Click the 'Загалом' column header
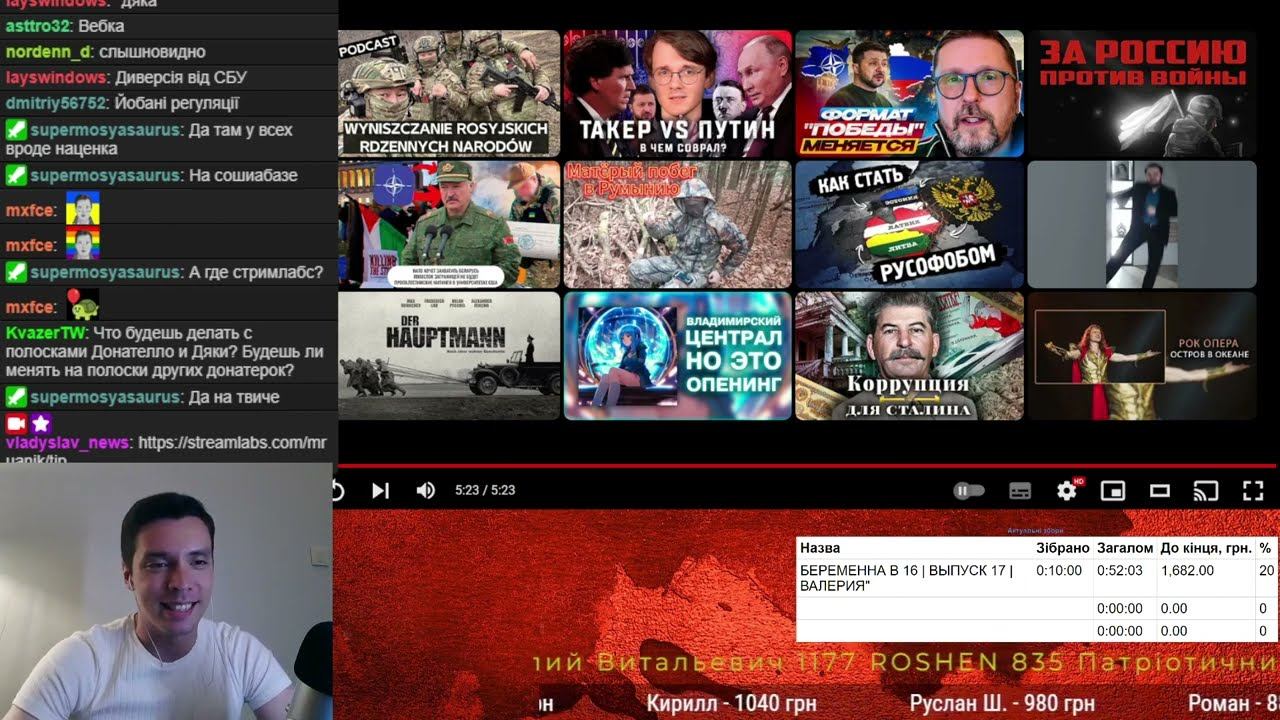The height and width of the screenshot is (720, 1280). [1125, 548]
